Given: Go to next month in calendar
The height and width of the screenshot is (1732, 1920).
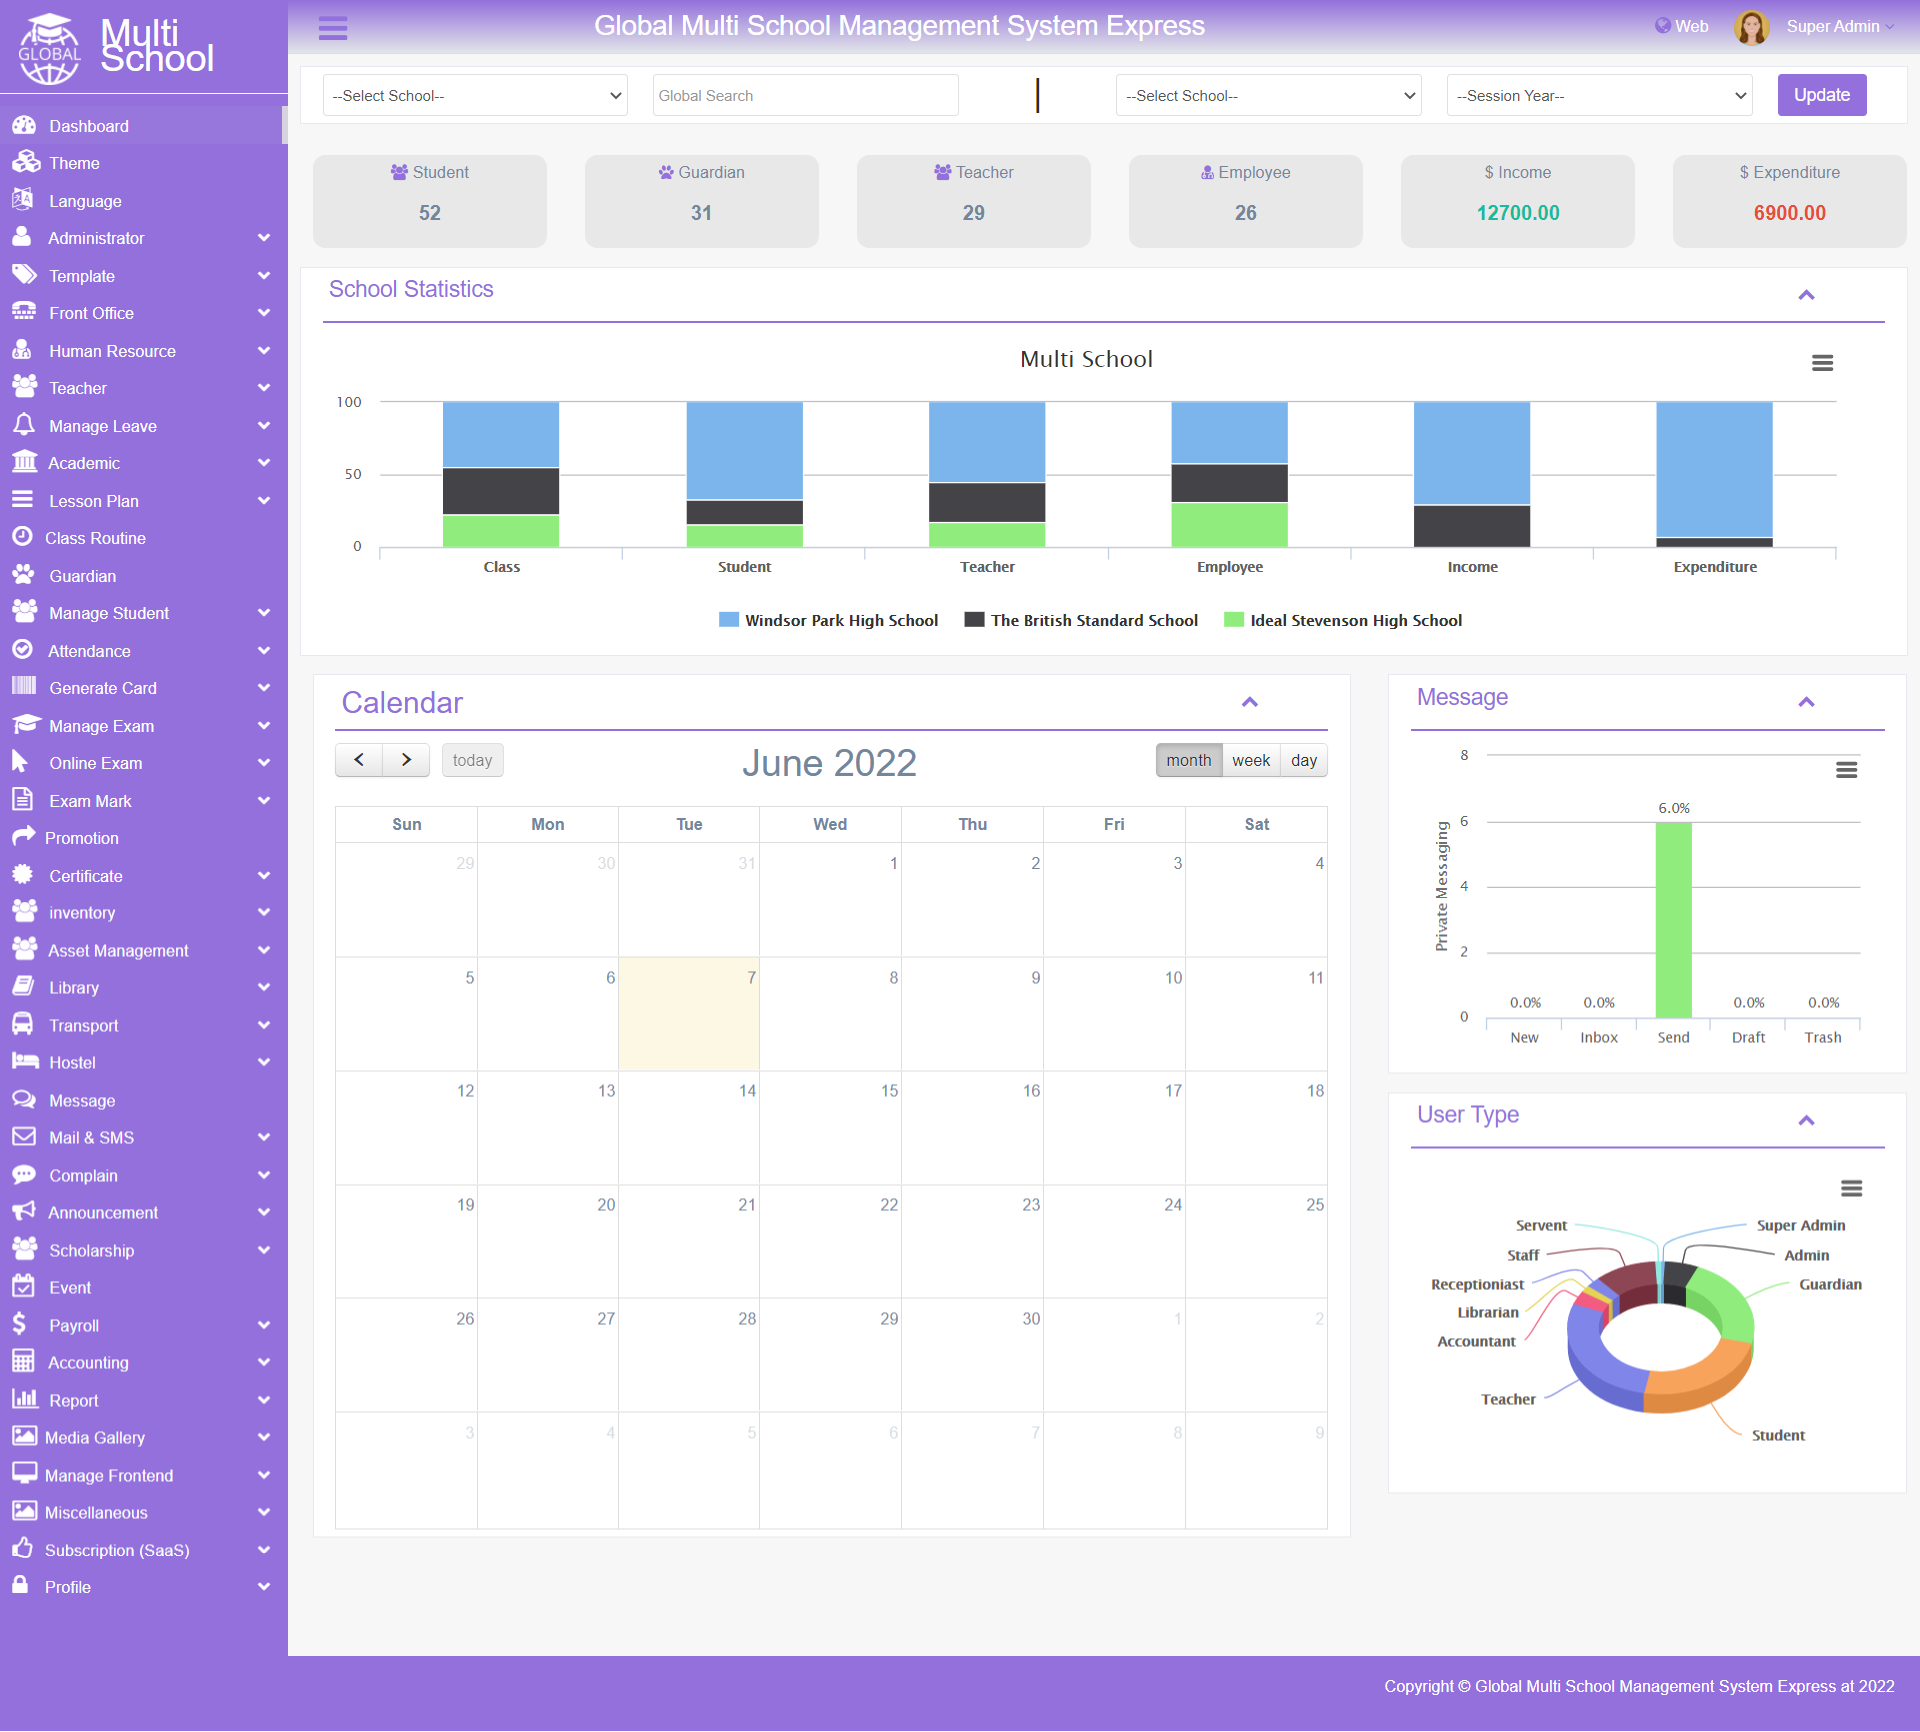Looking at the screenshot, I should click(x=406, y=760).
